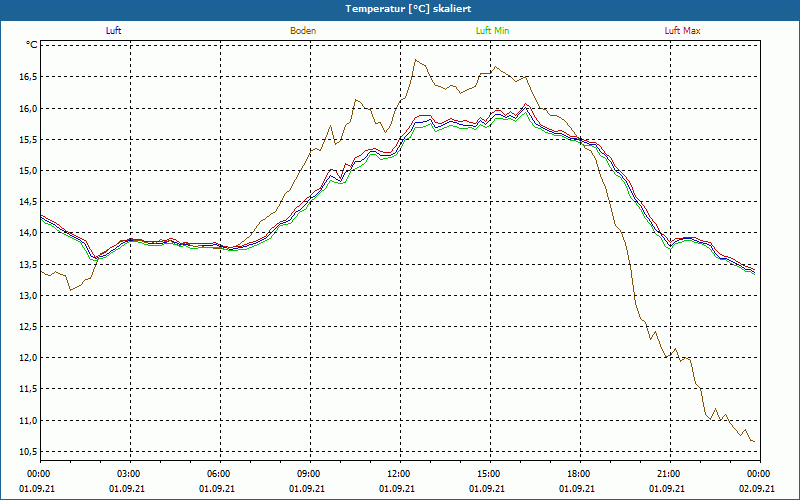This screenshot has width=800, height=500.
Task: Click the 'Temperatur [°C] skaliert' chart title
Action: [x=408, y=9]
